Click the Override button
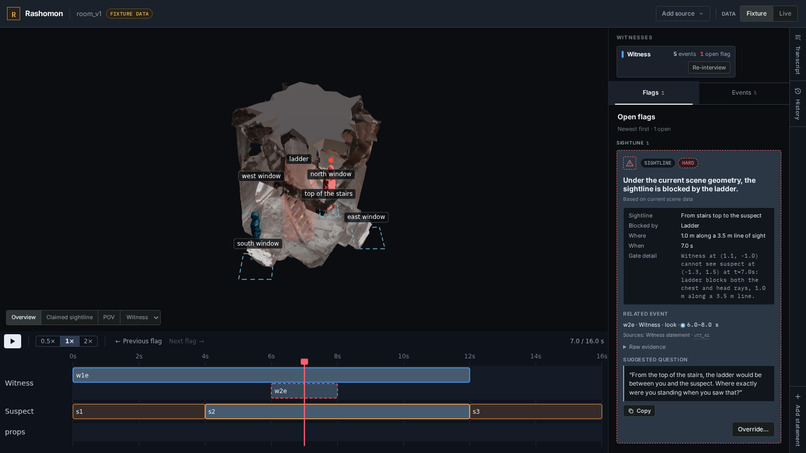The image size is (806, 453). coord(753,429)
